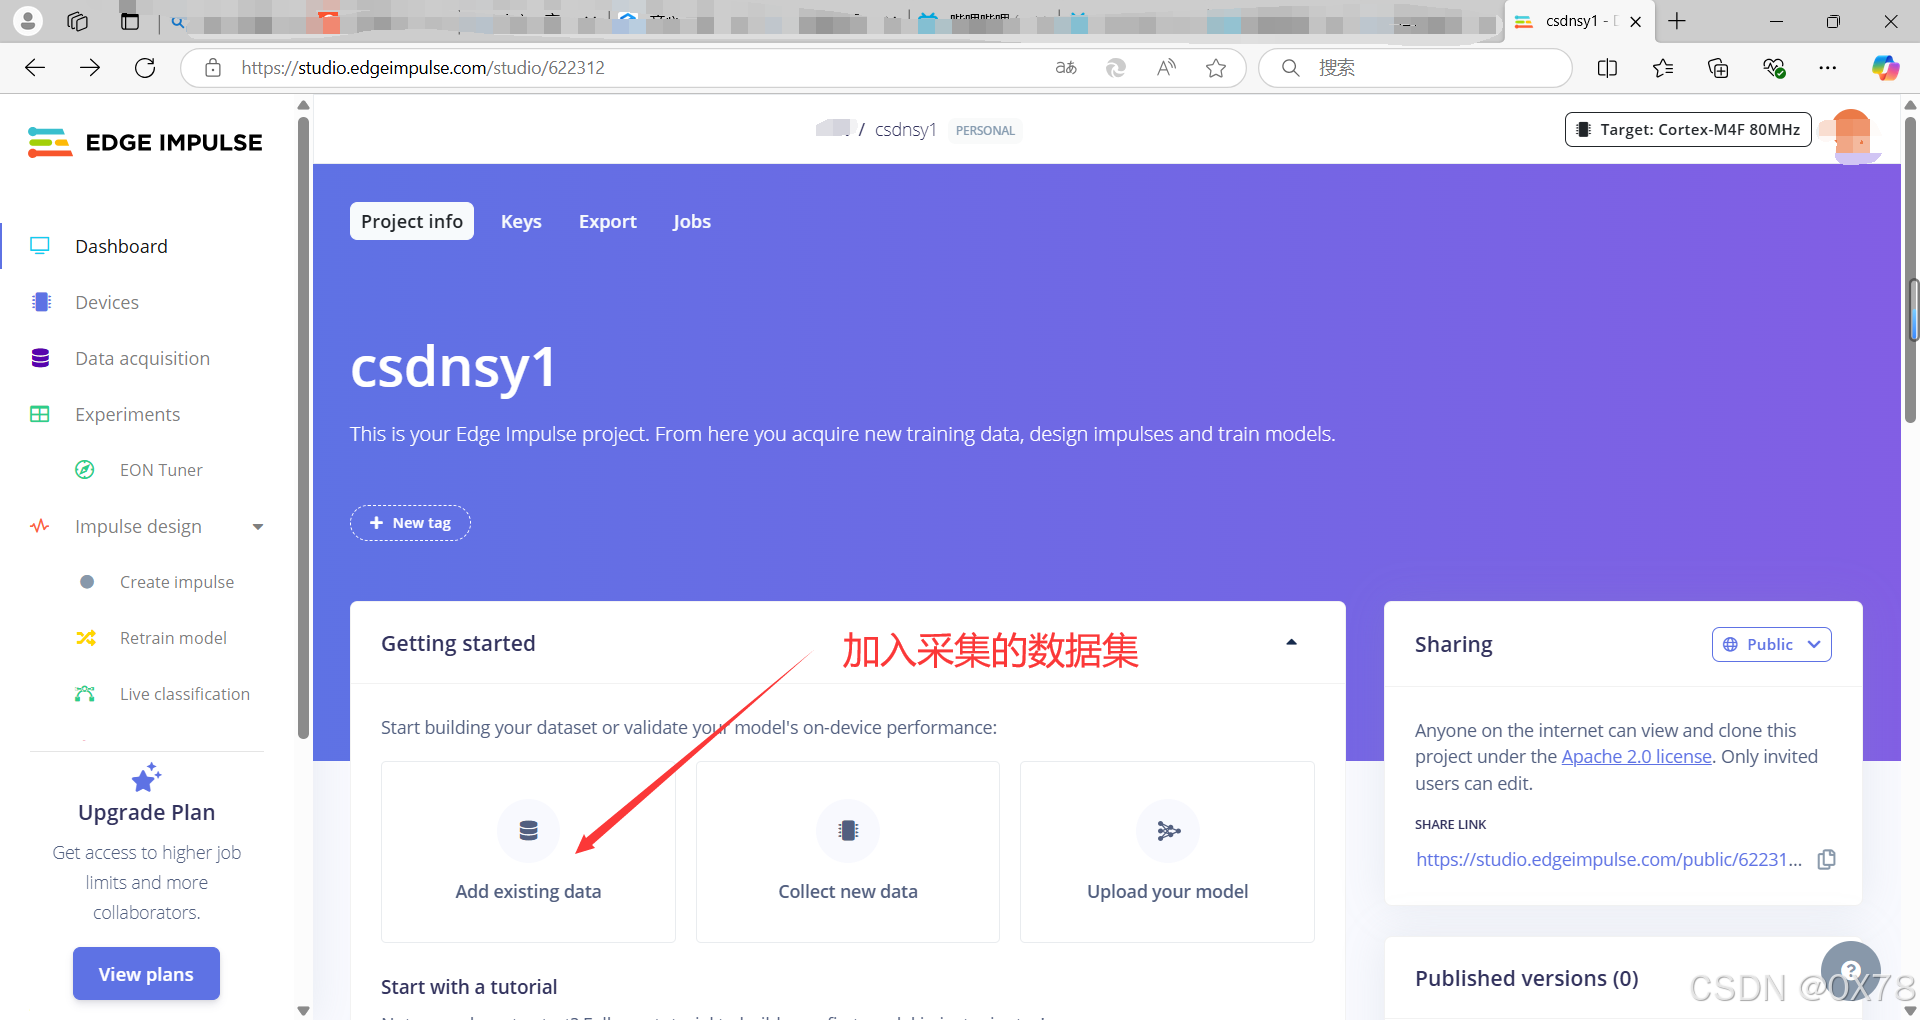Switch to the Project info tab
The width and height of the screenshot is (1920, 1020).
[412, 221]
